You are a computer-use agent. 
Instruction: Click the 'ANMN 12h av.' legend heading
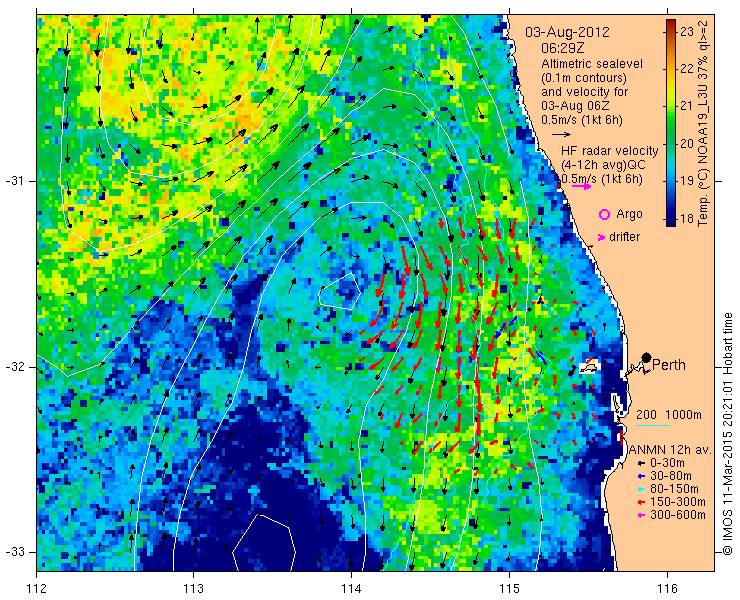[x=670, y=450]
